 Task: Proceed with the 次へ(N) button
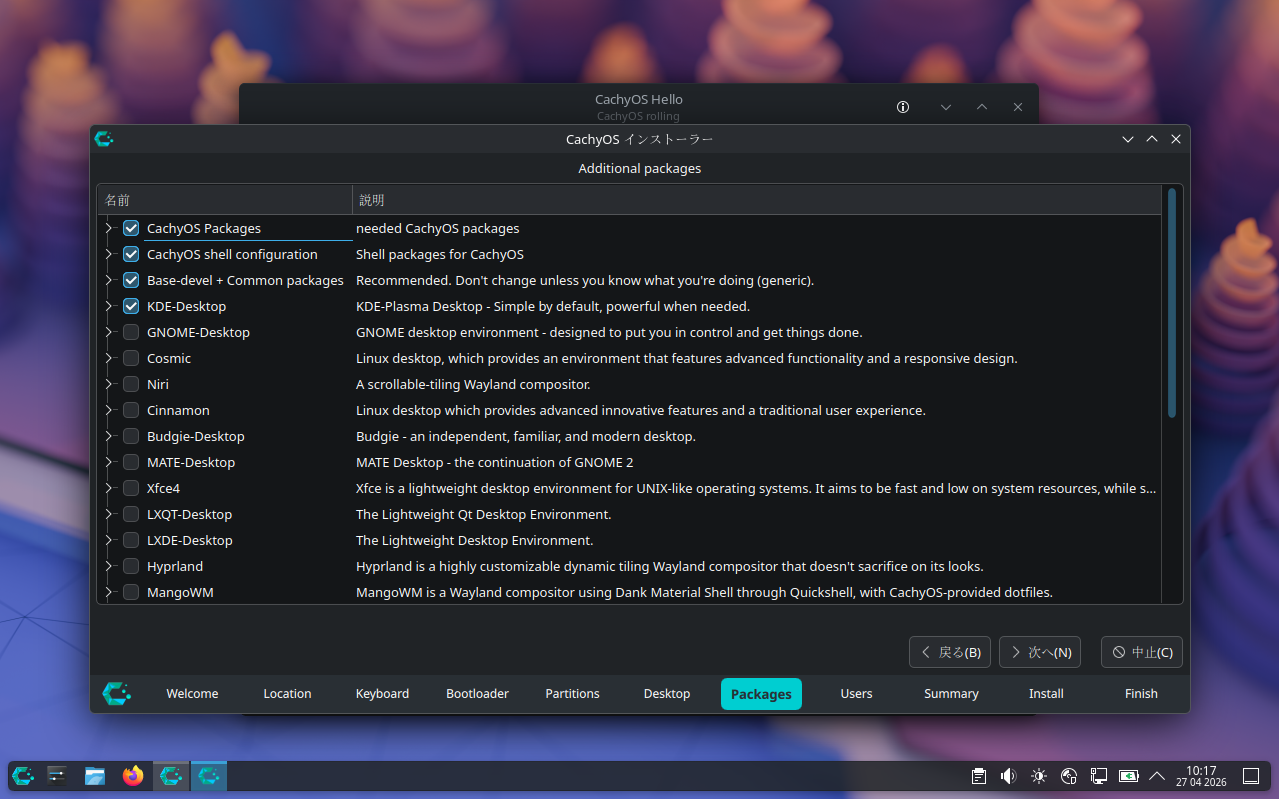pos(1040,652)
